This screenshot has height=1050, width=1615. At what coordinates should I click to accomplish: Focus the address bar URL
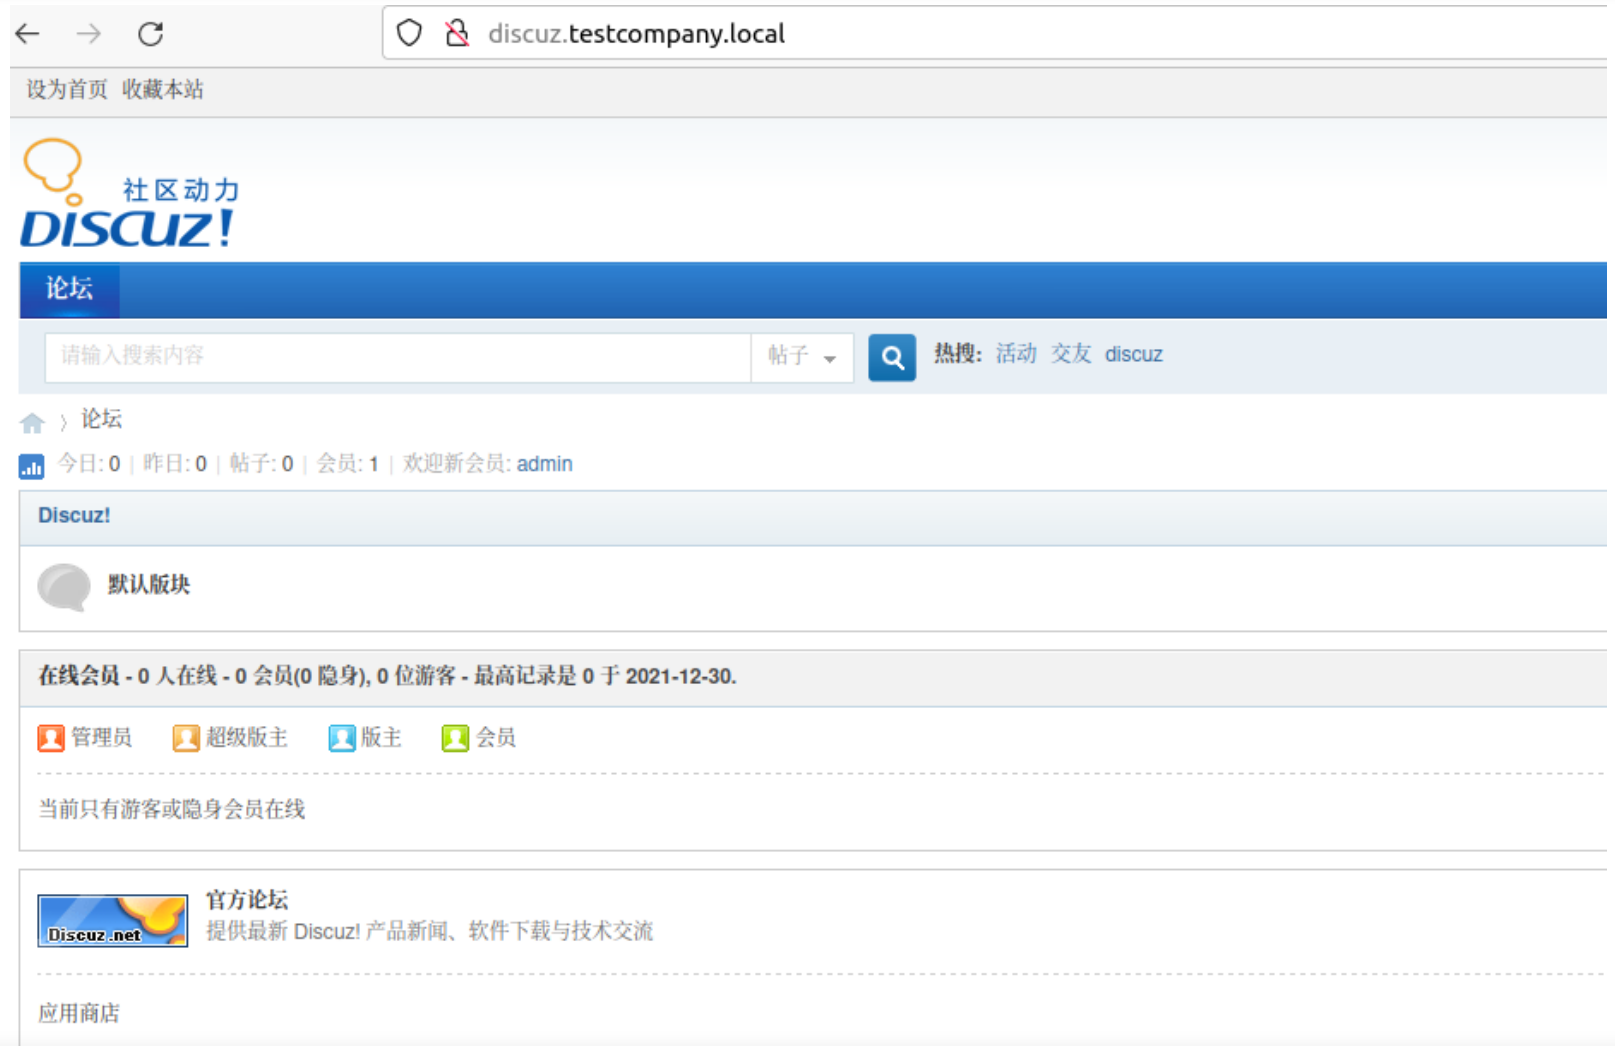[636, 34]
